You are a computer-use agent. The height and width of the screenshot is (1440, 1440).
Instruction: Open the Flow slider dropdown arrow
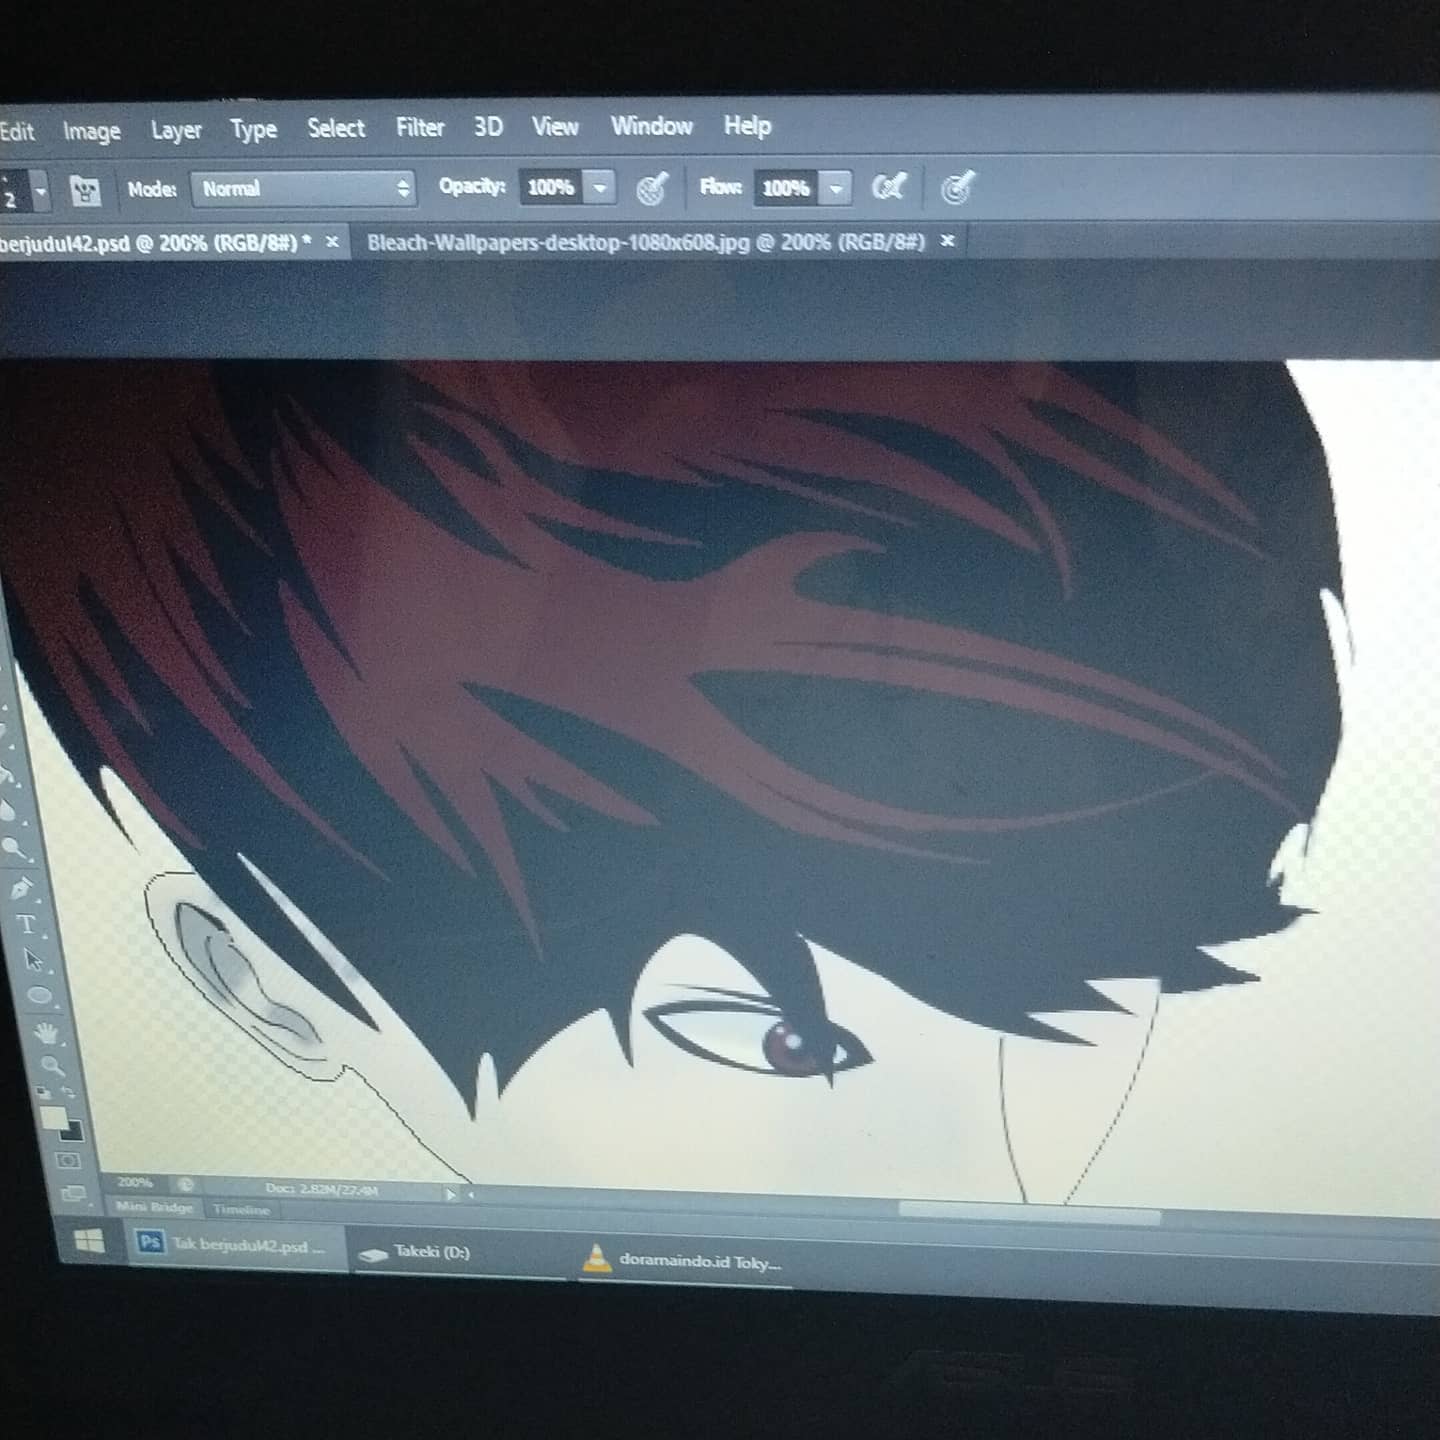[x=836, y=187]
